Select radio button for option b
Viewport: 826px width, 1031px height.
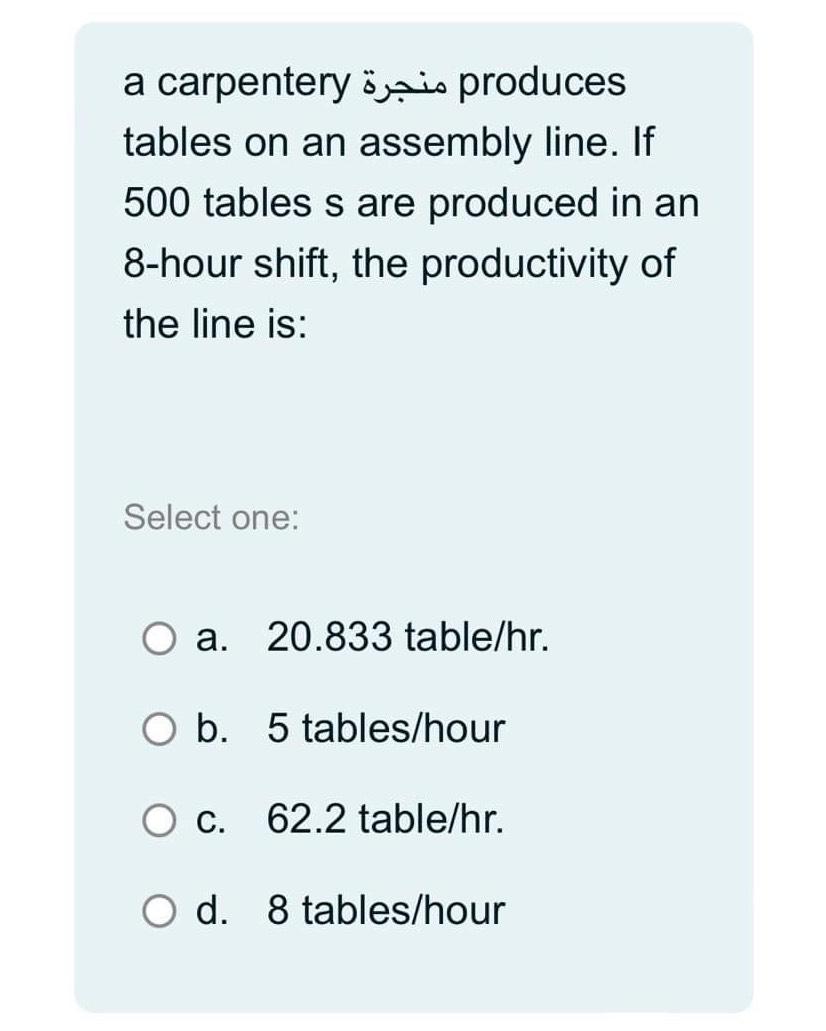coord(158,729)
